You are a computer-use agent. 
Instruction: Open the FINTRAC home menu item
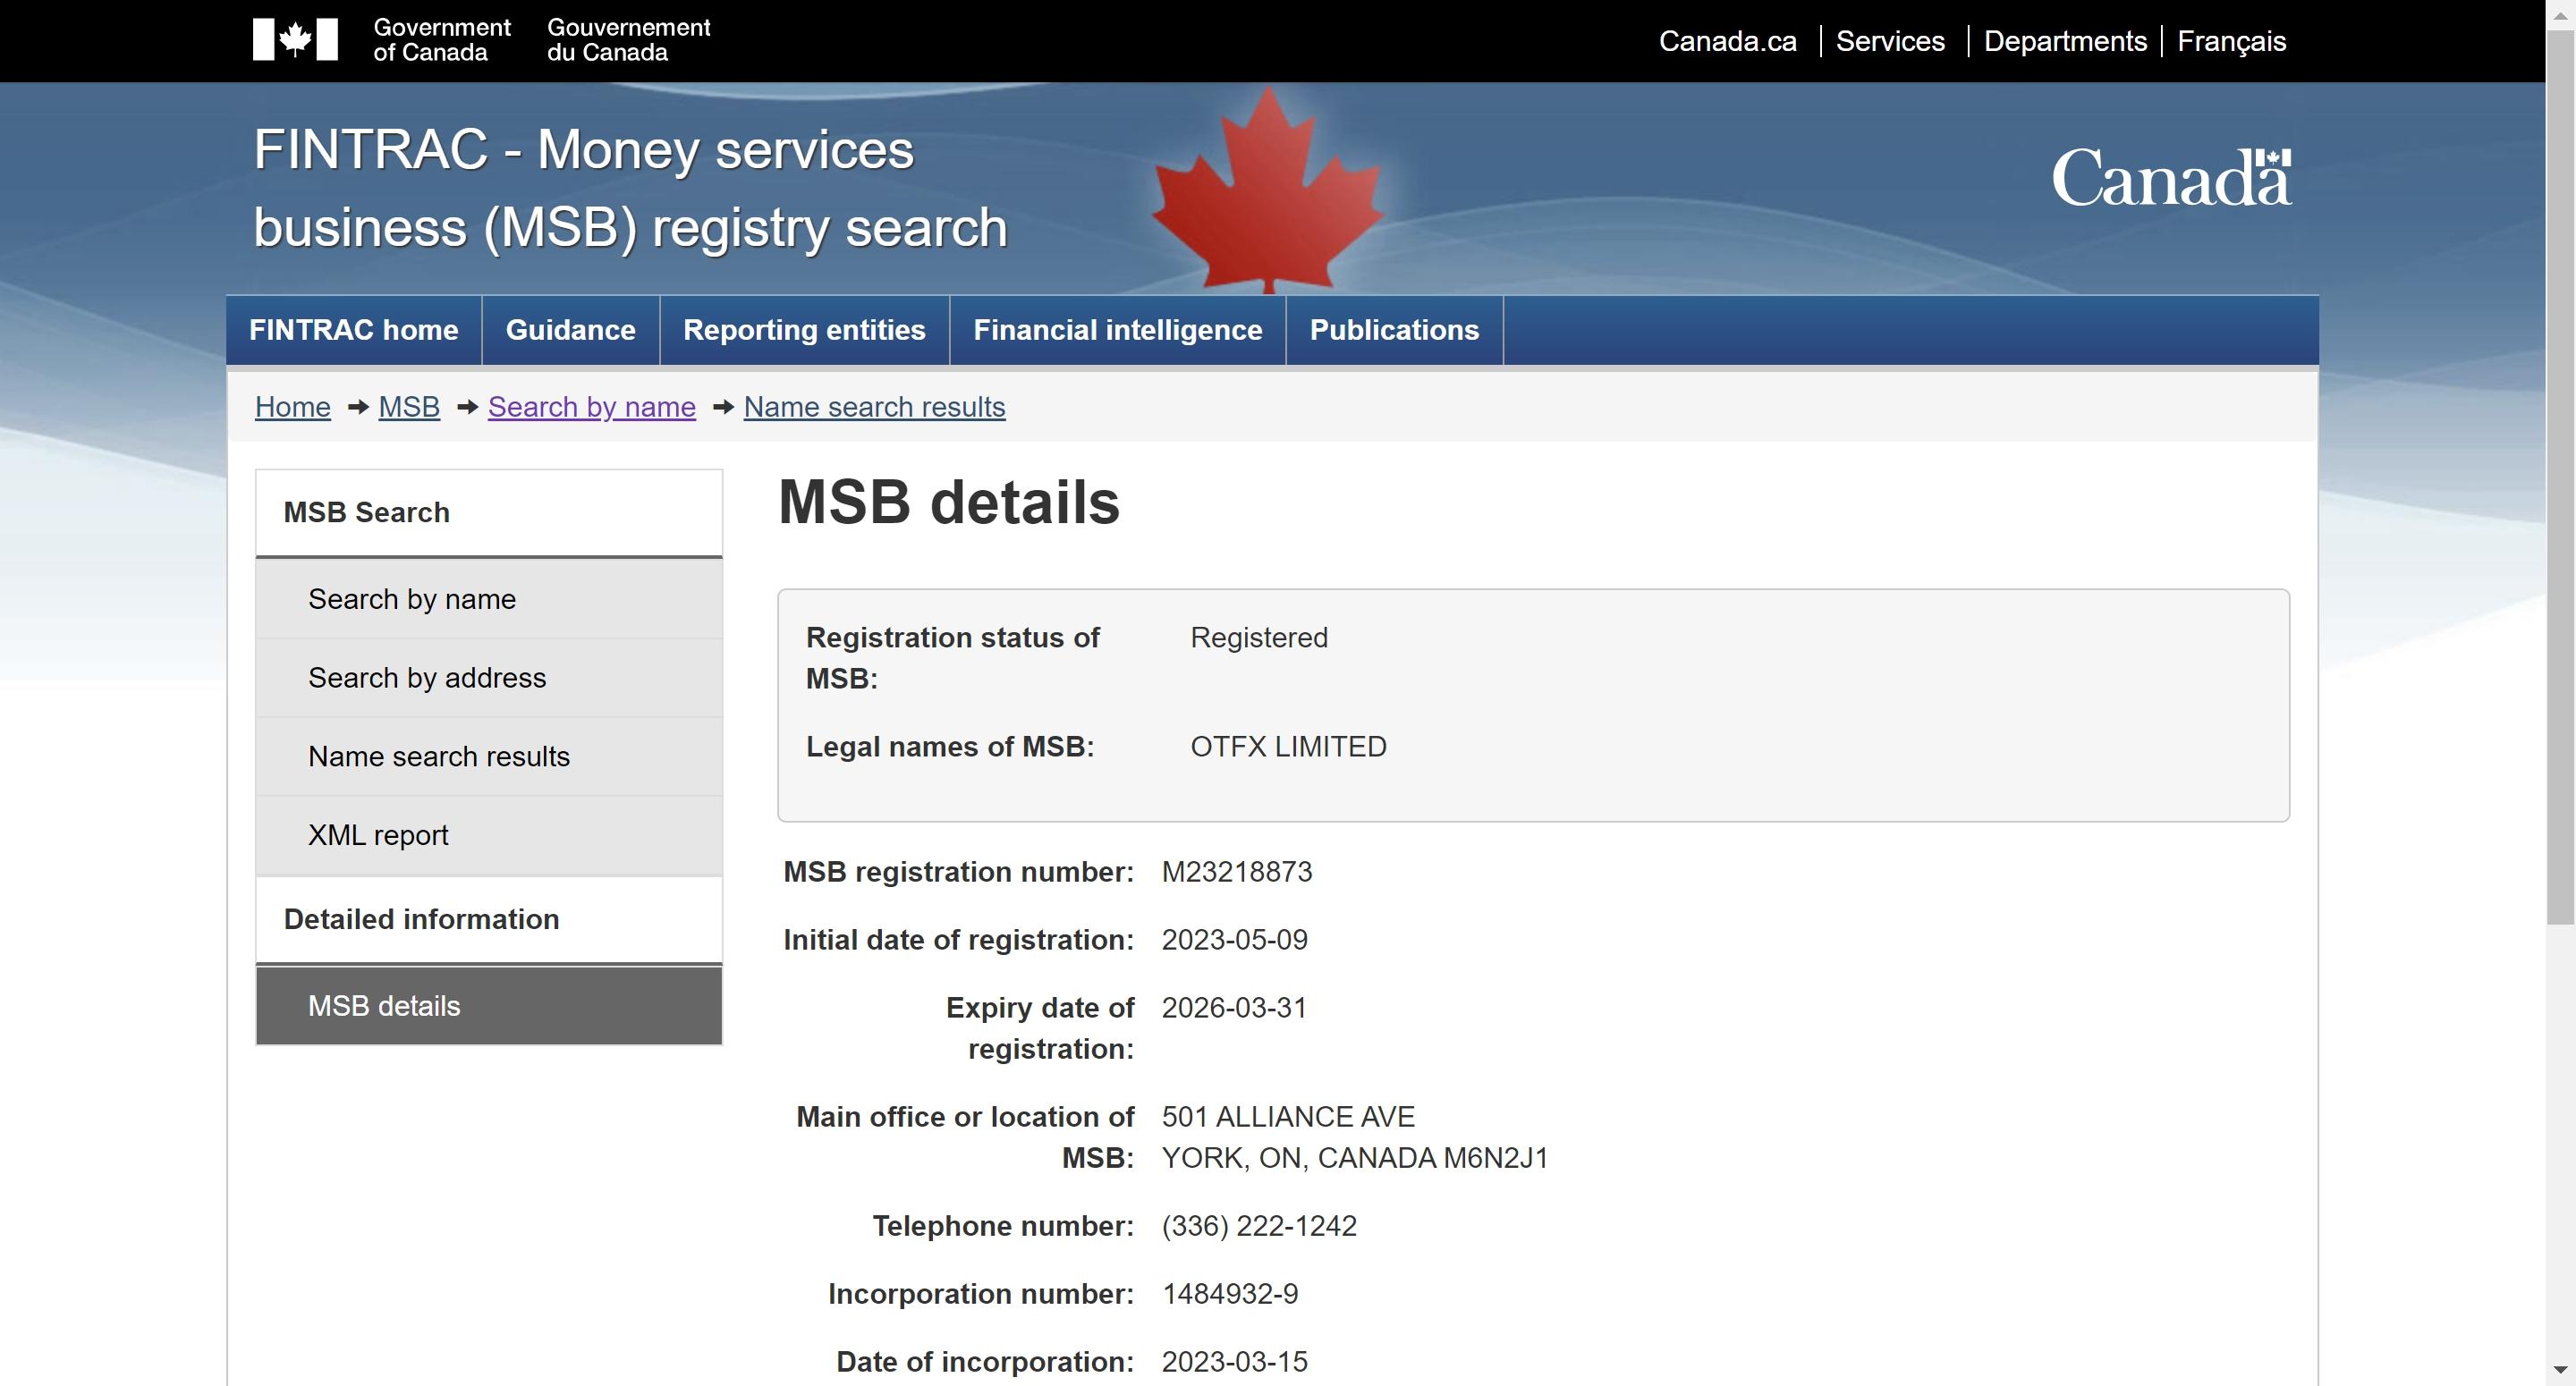pos(354,330)
